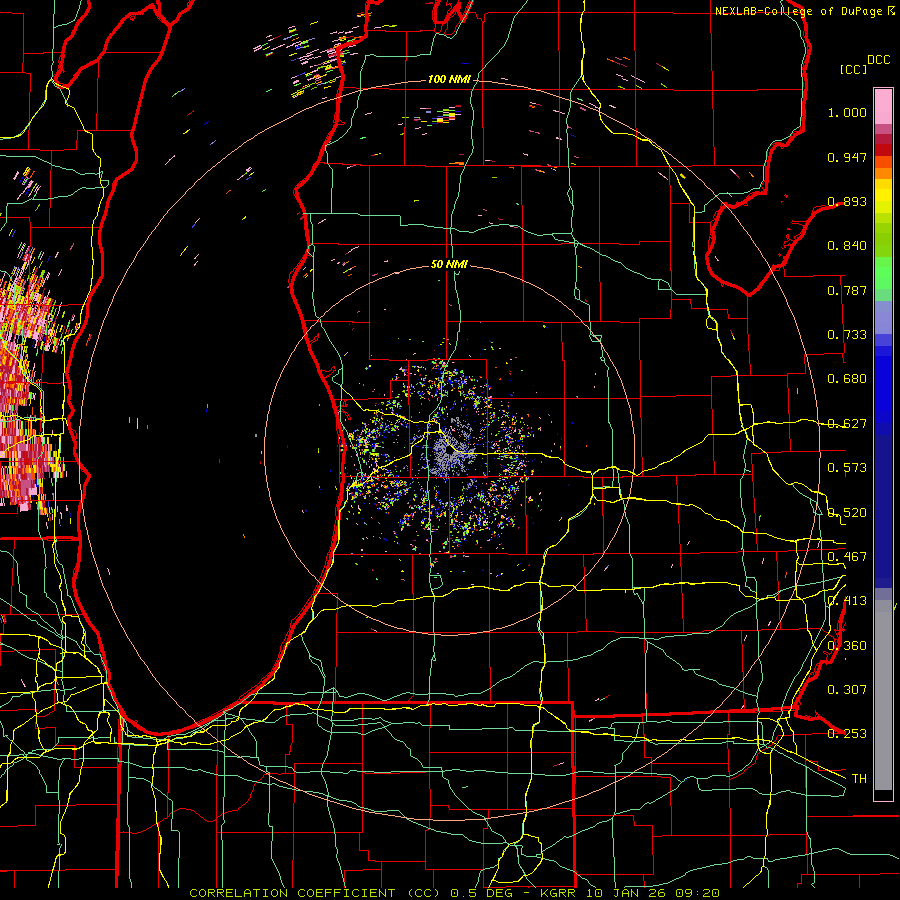Click the TH threshold label in the legend
Screen dimensions: 900x900
[859, 779]
